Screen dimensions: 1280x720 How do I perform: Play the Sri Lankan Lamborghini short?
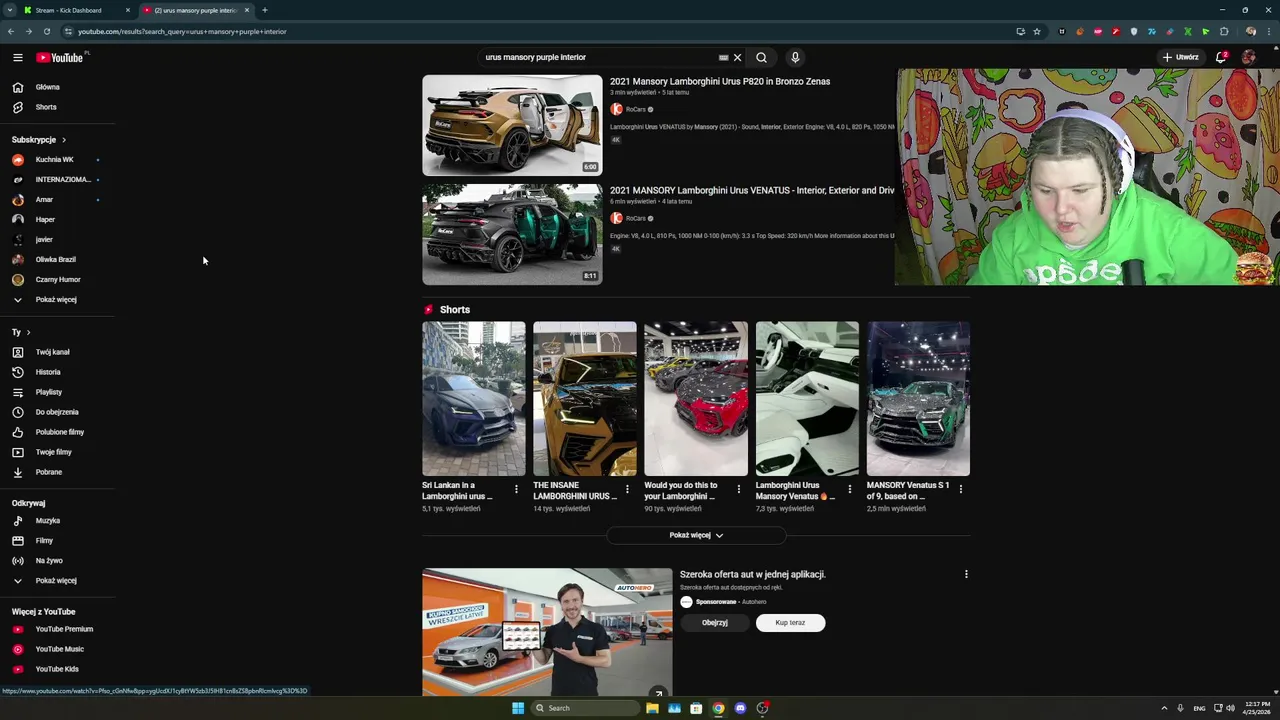[473, 398]
